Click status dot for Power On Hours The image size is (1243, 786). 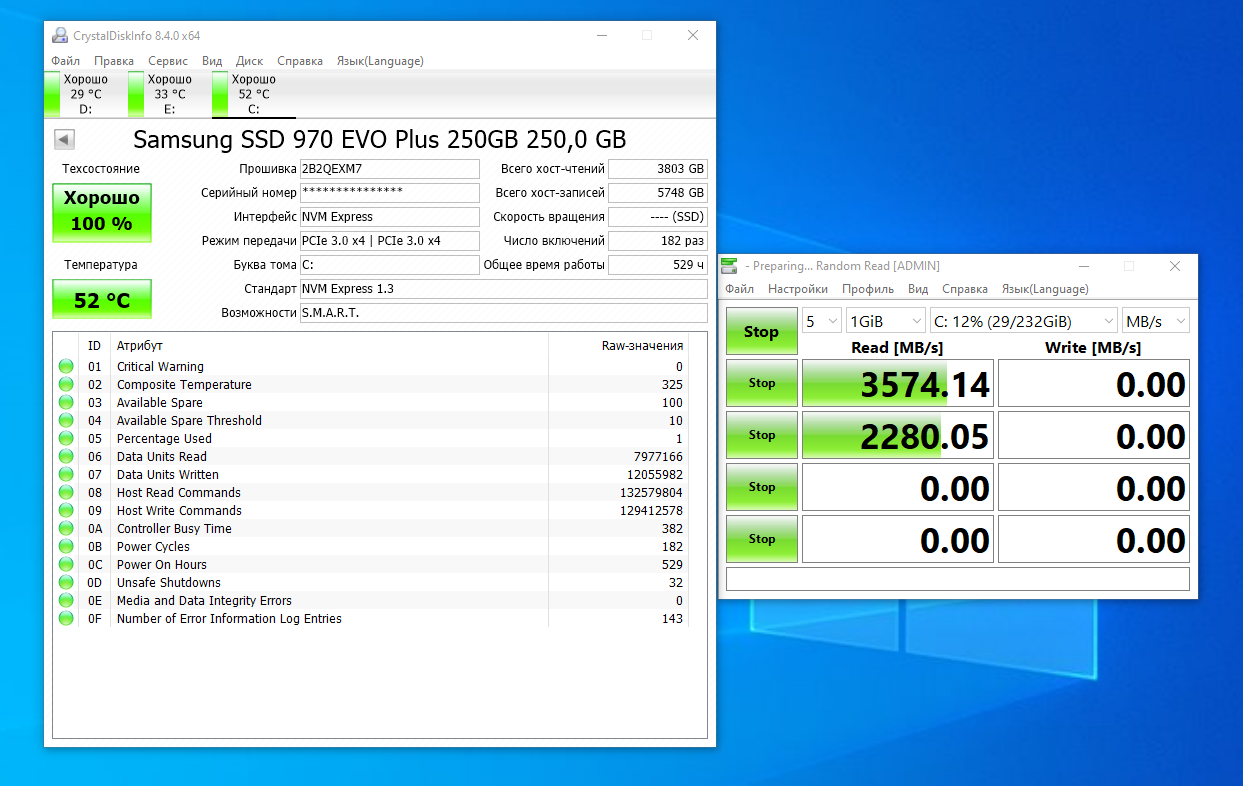coord(66,565)
